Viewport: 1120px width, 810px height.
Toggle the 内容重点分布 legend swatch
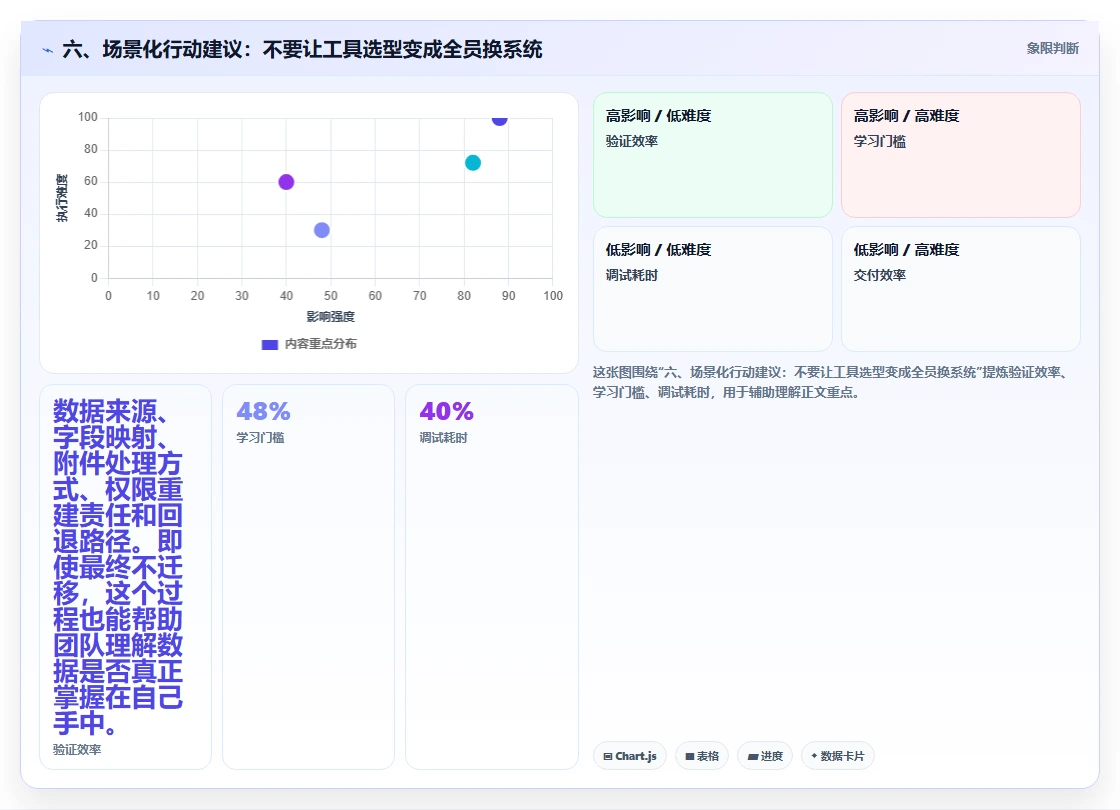coord(269,344)
